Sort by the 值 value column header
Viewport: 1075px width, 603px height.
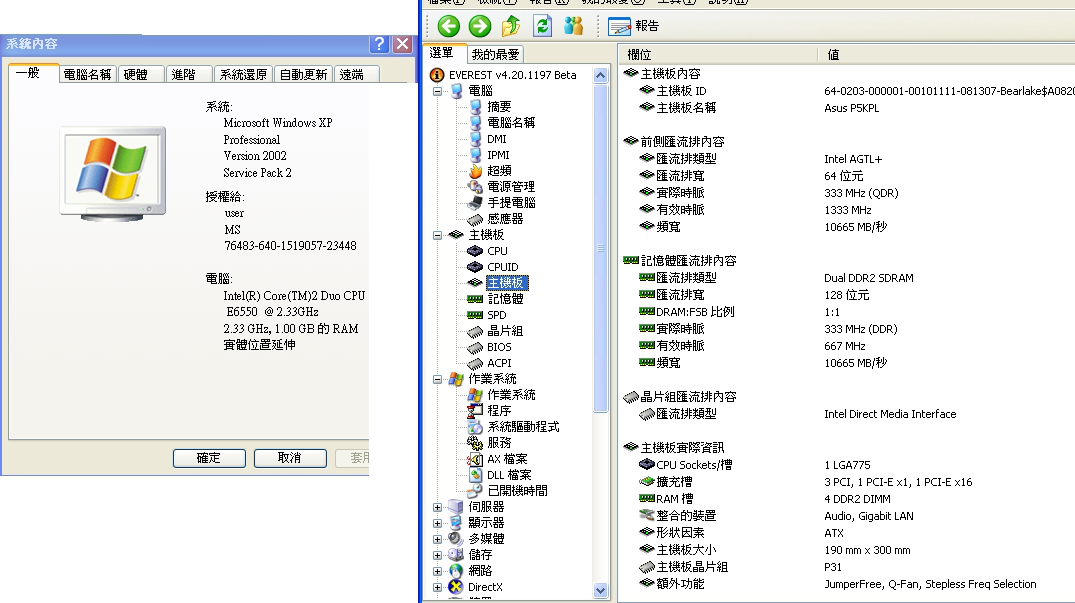tap(947, 54)
